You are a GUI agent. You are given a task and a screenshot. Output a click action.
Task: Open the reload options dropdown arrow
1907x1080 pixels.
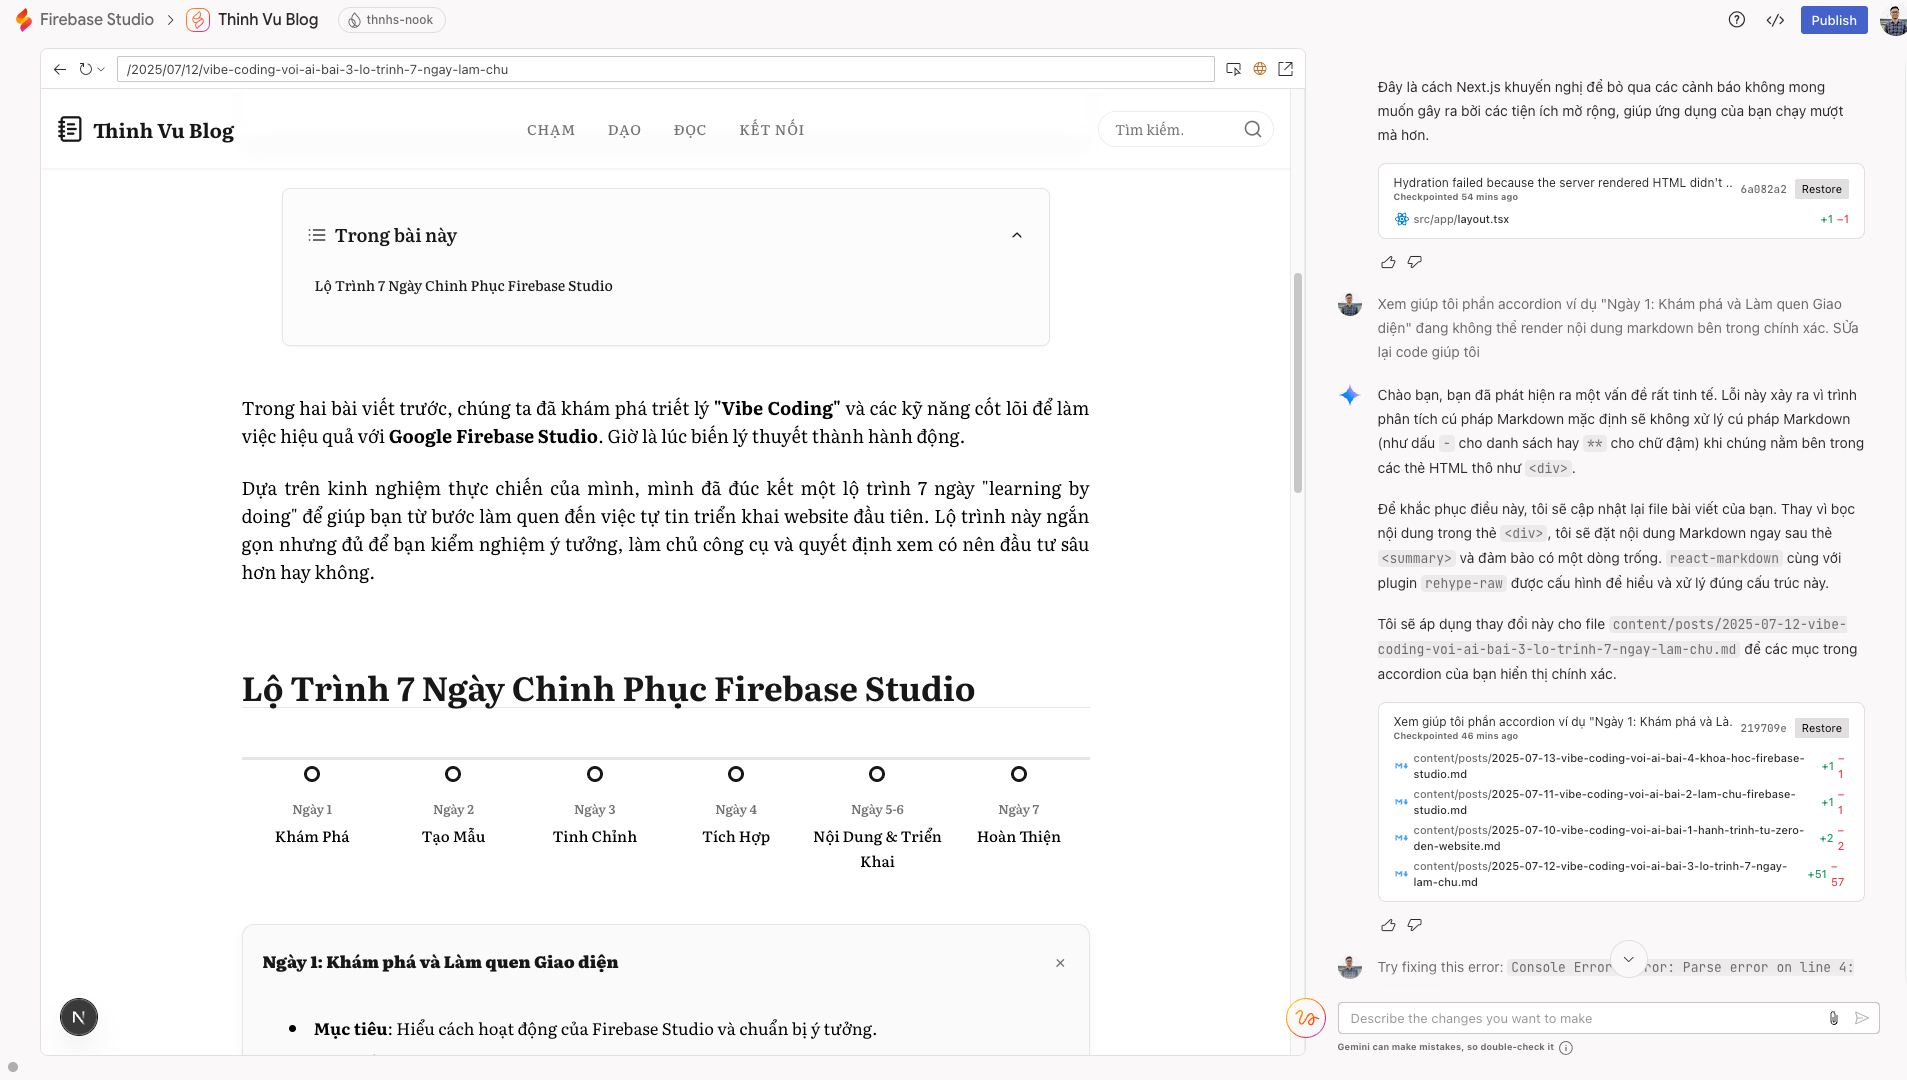click(101, 70)
